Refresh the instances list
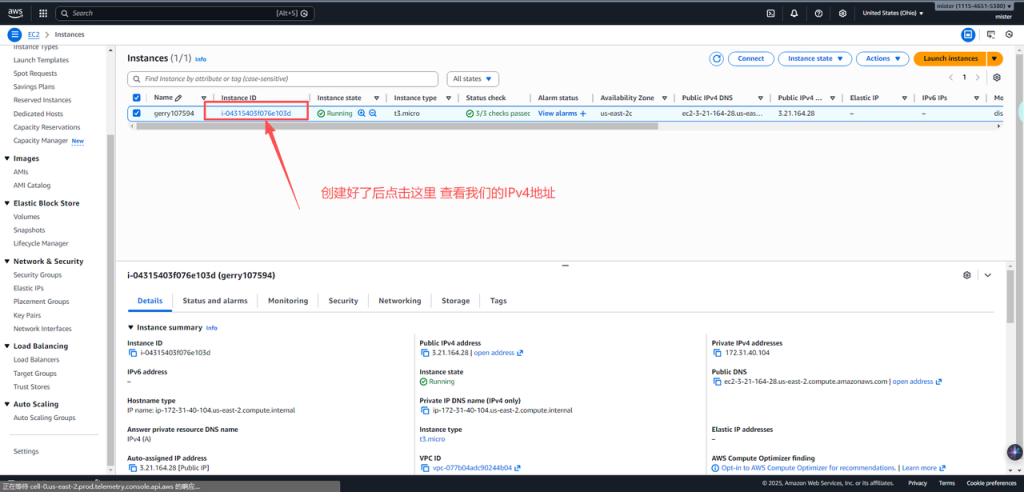1024x492 pixels. coord(716,59)
